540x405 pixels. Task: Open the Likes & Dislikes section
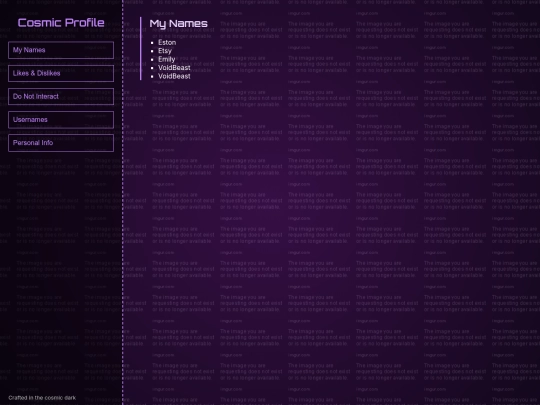tap(61, 73)
